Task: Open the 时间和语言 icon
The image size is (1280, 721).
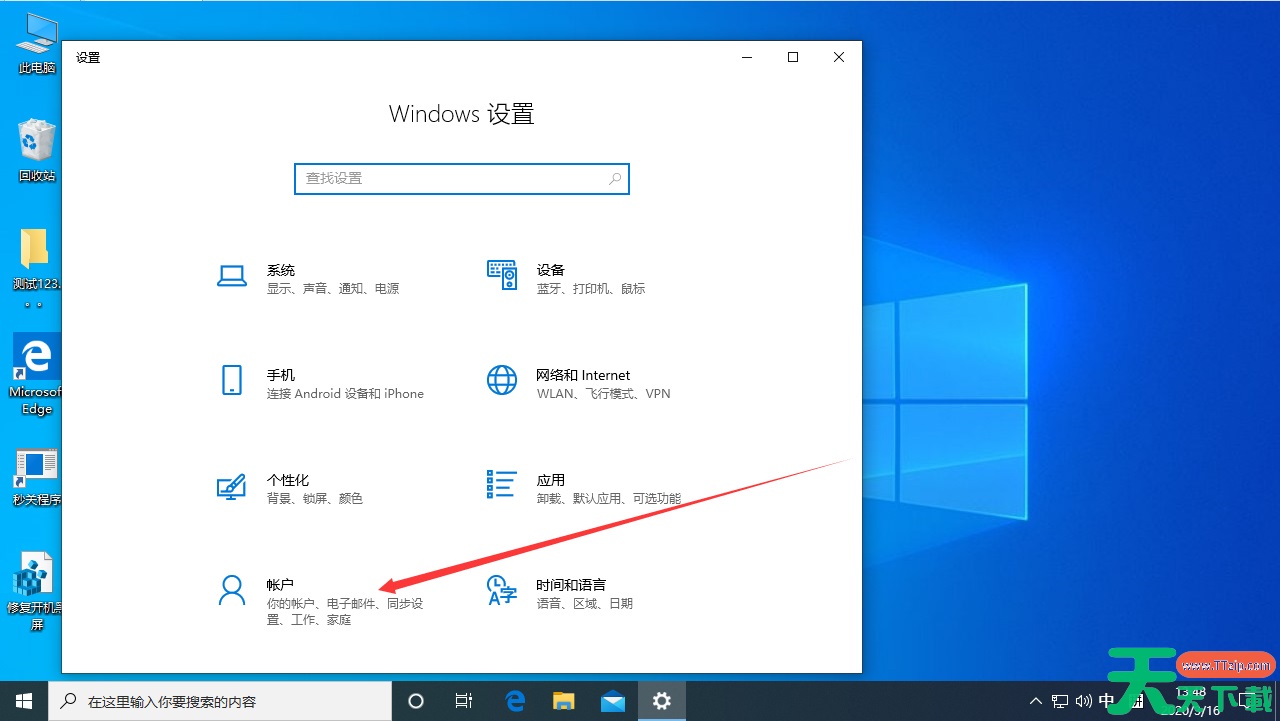Action: point(501,590)
